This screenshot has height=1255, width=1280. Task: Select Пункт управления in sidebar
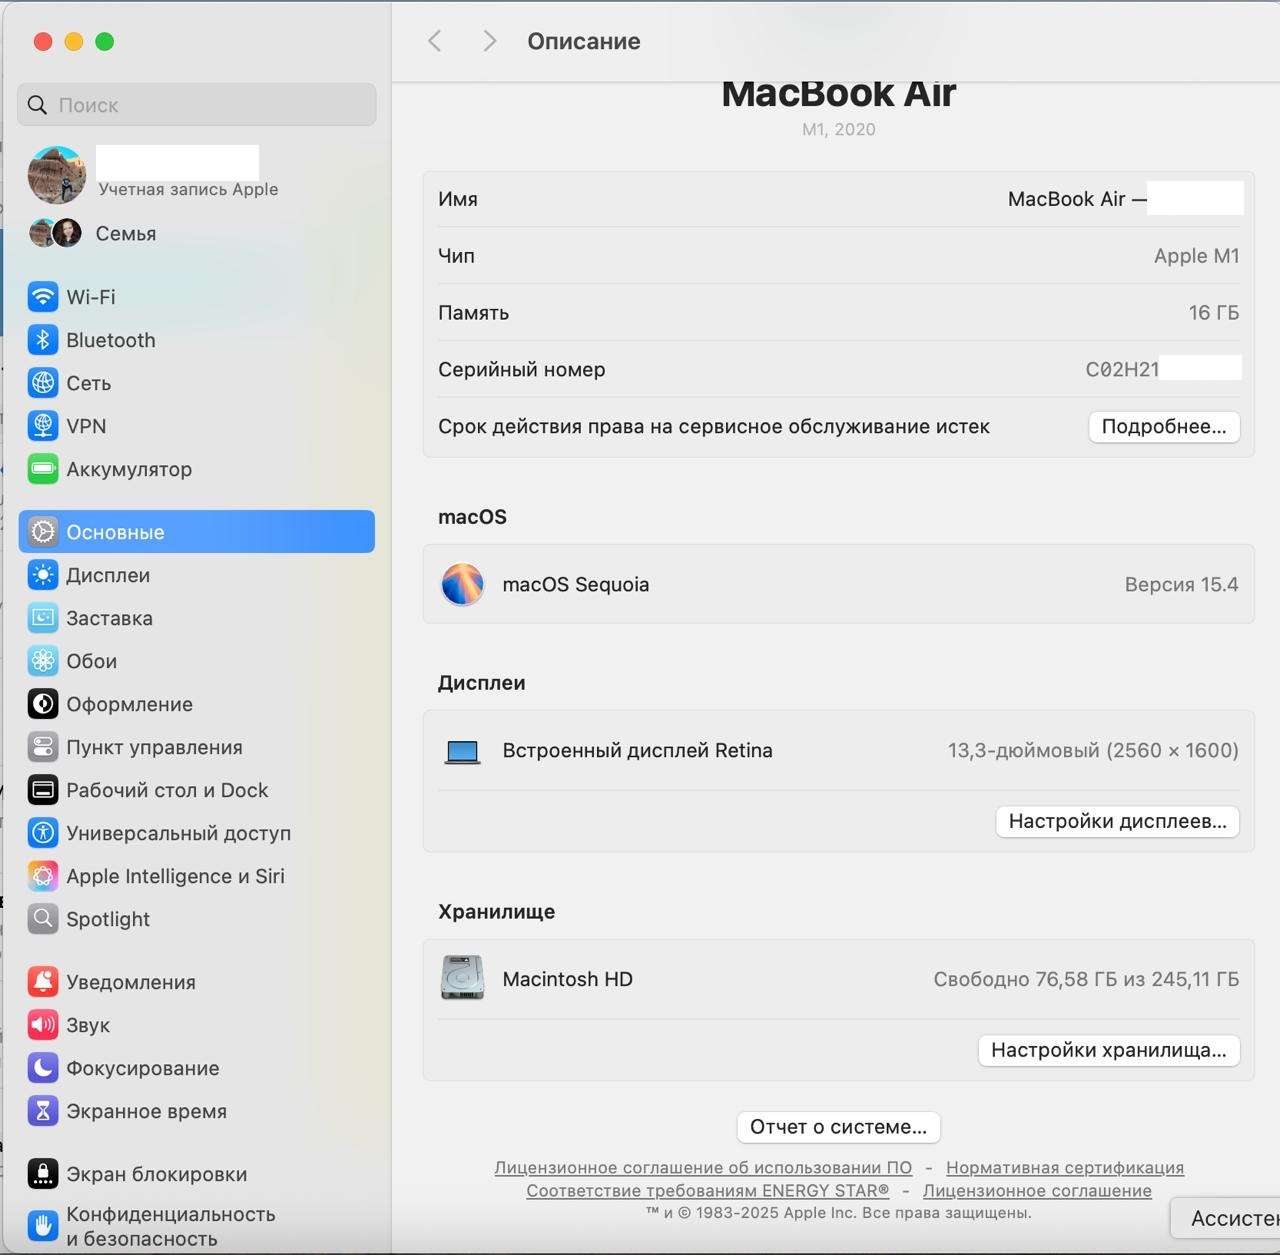[x=154, y=747]
